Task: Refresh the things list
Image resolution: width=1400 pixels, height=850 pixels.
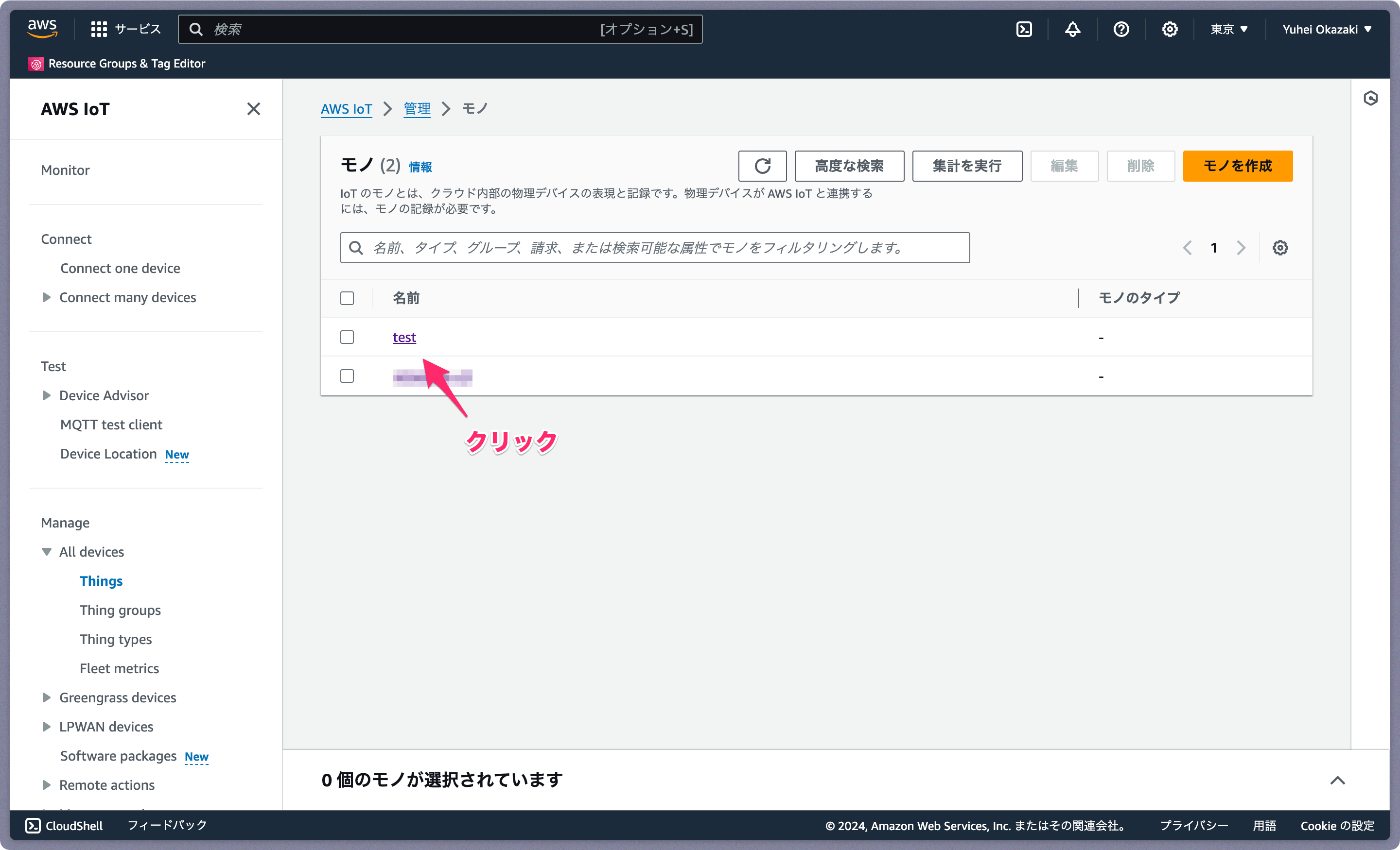Action: click(x=763, y=166)
